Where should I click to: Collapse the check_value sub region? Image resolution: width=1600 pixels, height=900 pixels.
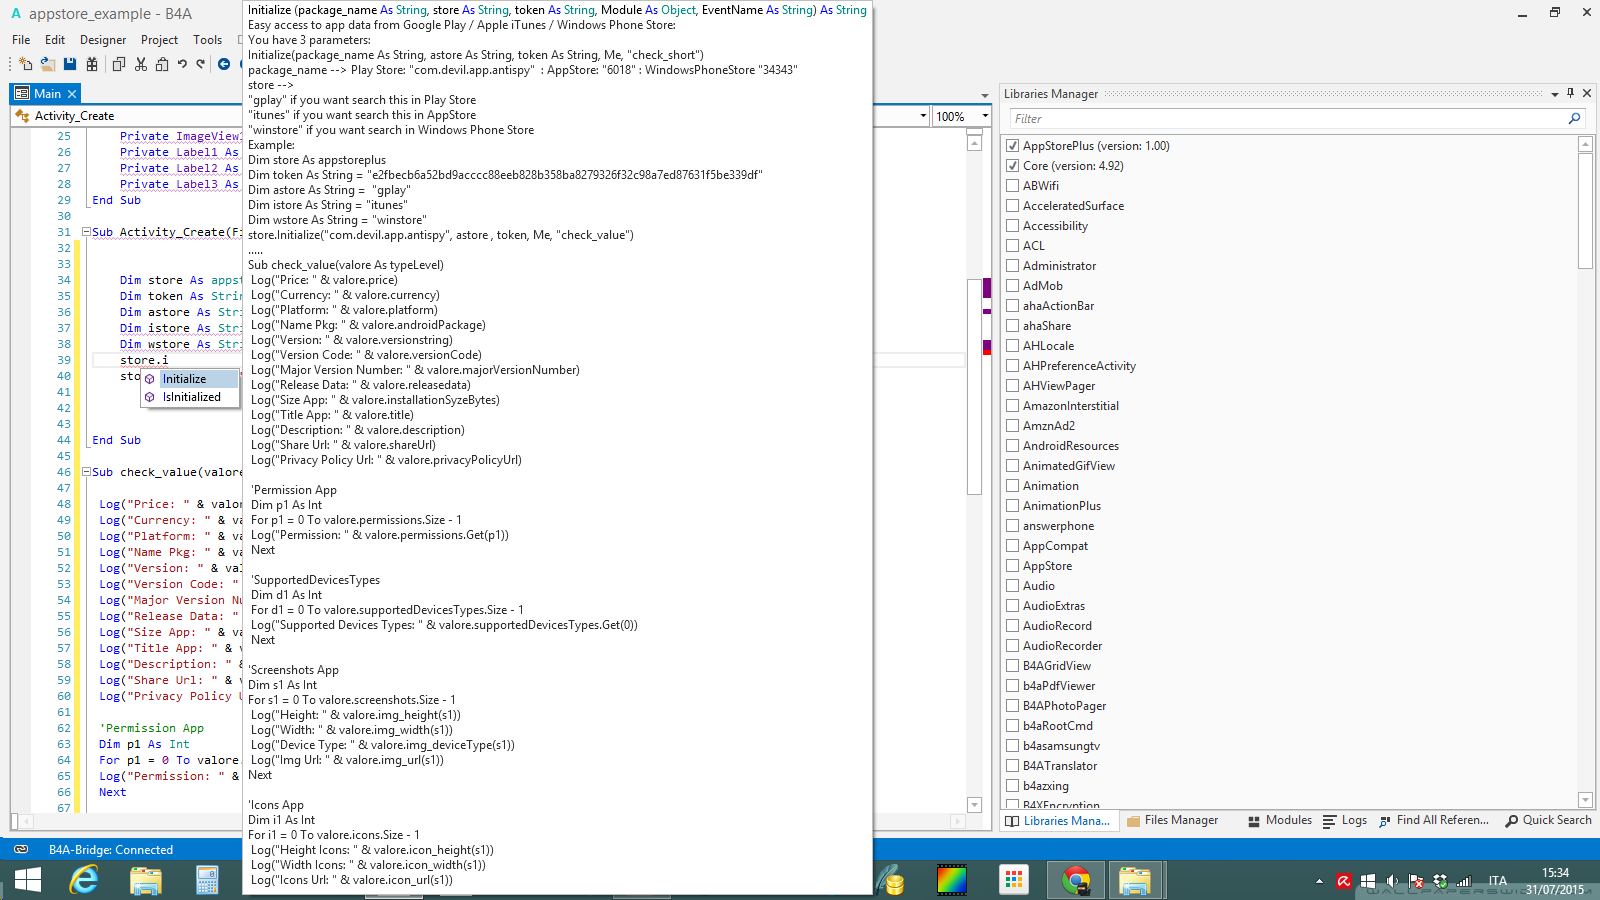[x=86, y=471]
